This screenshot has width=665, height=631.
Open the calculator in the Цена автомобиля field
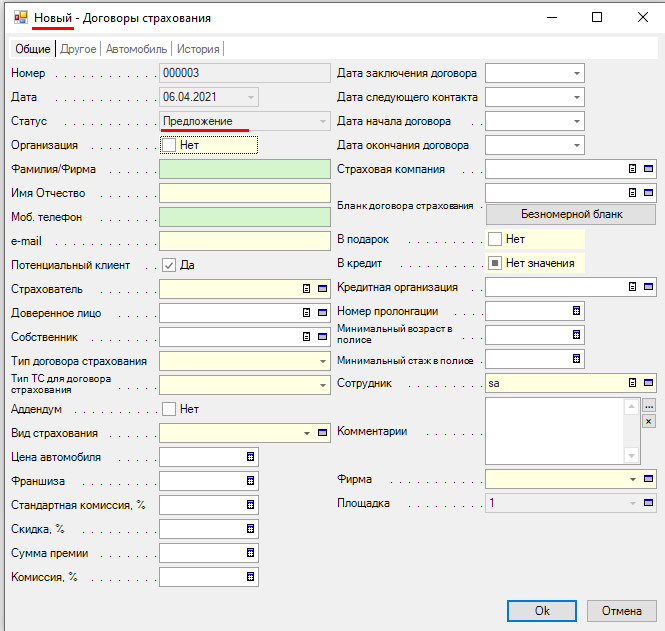coord(251,457)
